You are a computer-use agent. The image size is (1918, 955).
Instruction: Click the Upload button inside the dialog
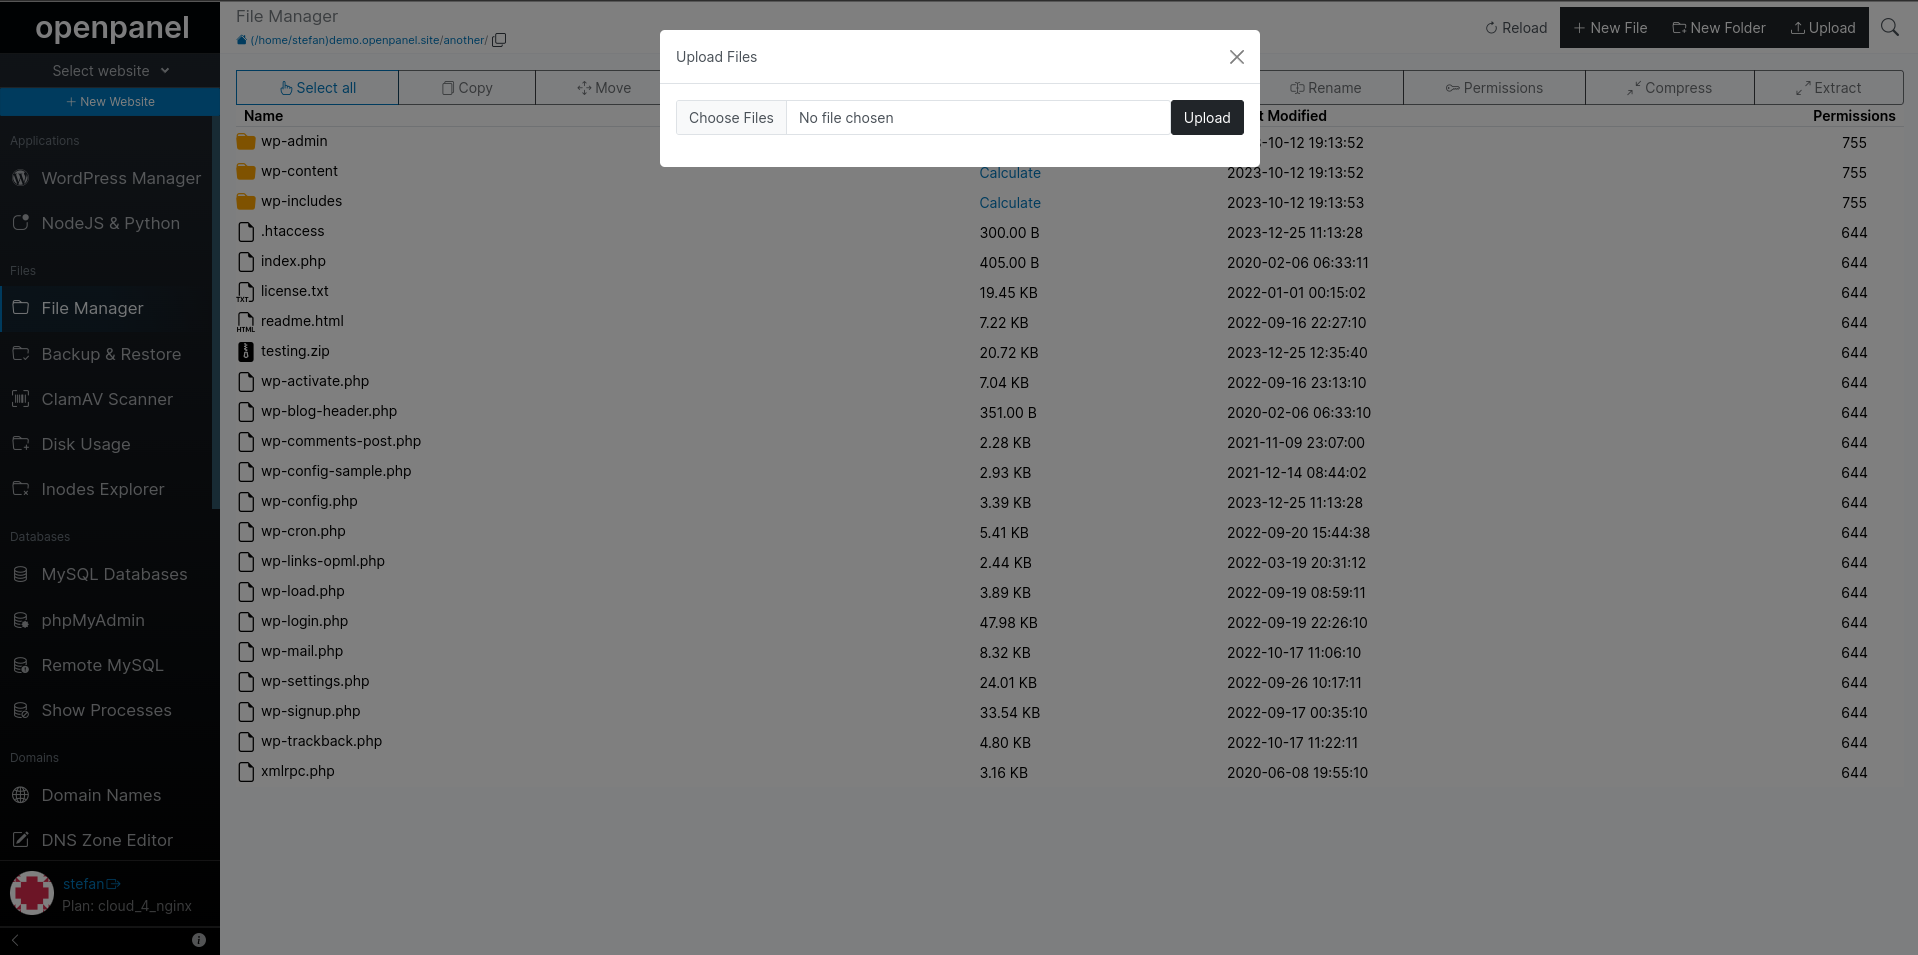coord(1207,118)
